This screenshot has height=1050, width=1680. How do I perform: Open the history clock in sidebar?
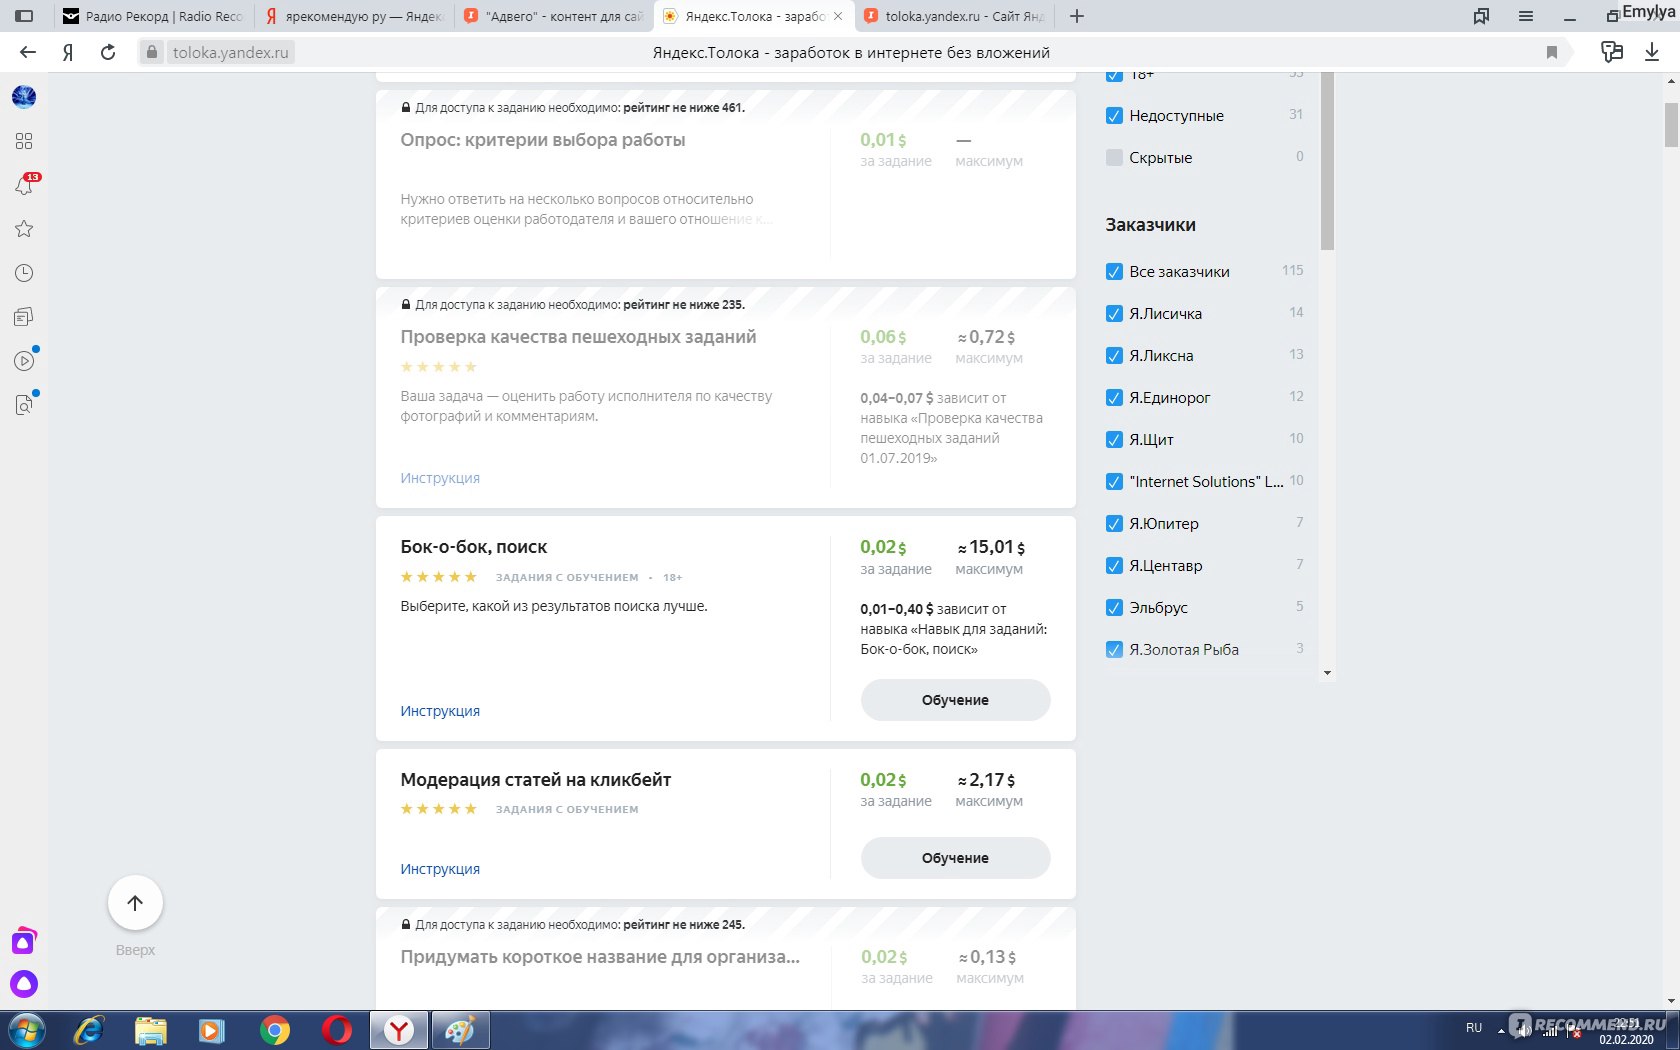[x=24, y=273]
